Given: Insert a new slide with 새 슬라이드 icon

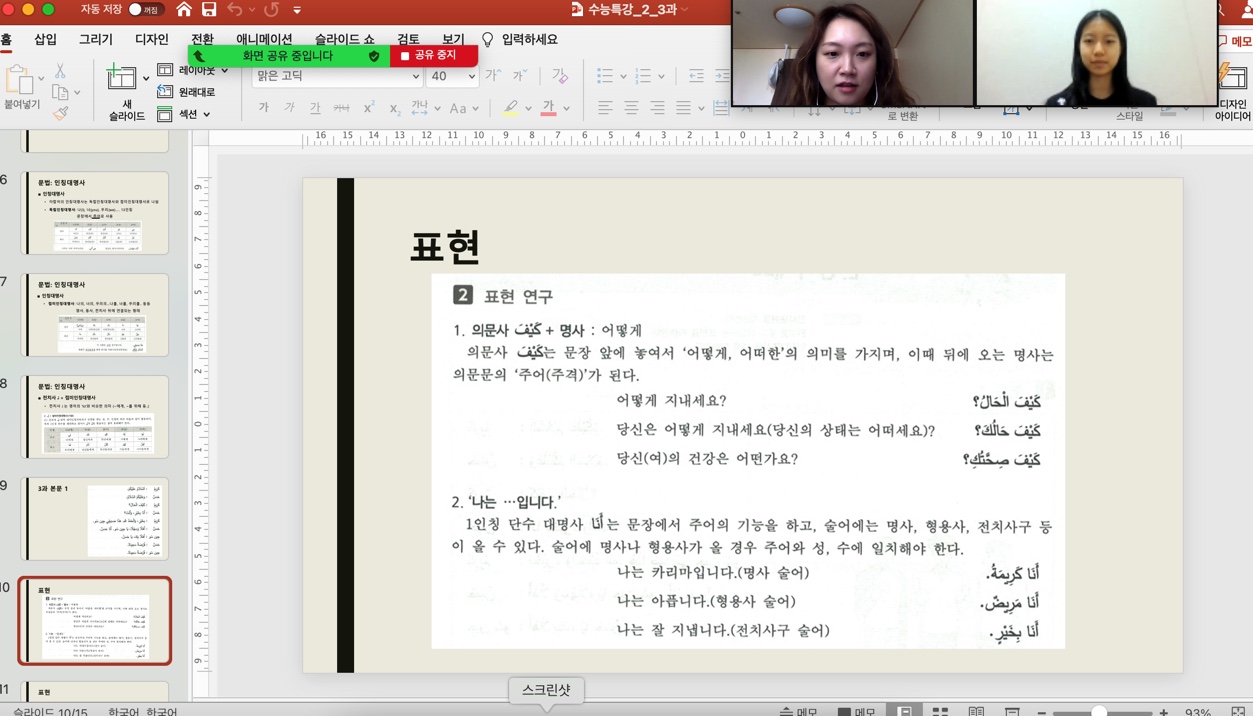Looking at the screenshot, I should click(x=121, y=78).
